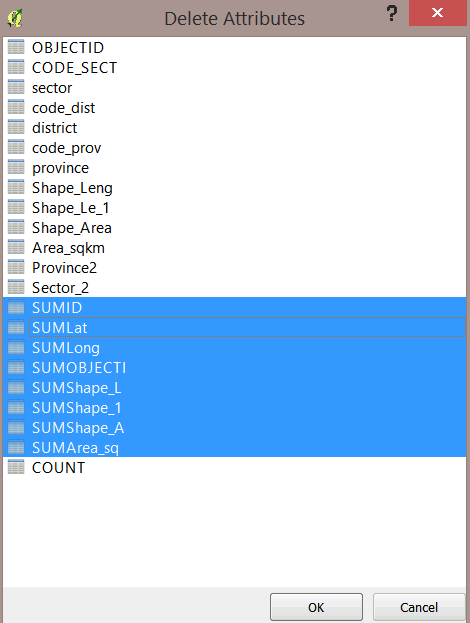Dismiss the dialog with Cancel
This screenshot has height=623, width=470.
pos(419,607)
